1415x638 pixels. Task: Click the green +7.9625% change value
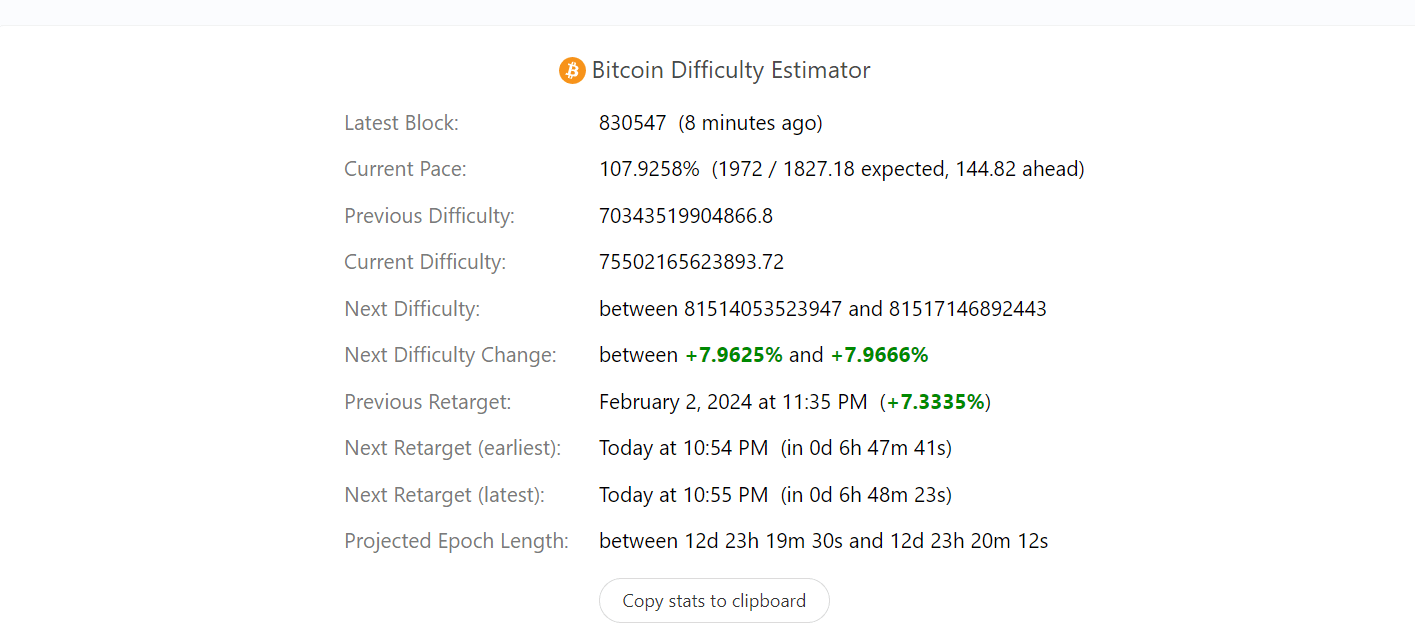[734, 355]
